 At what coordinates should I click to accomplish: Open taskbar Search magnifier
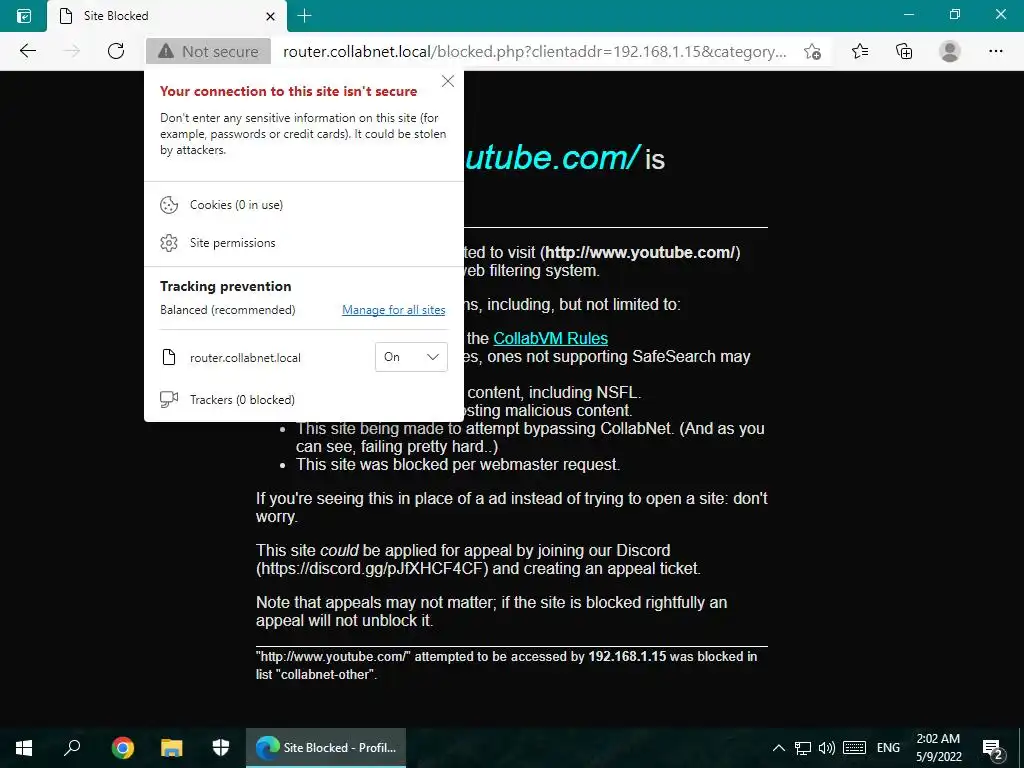[x=72, y=748]
